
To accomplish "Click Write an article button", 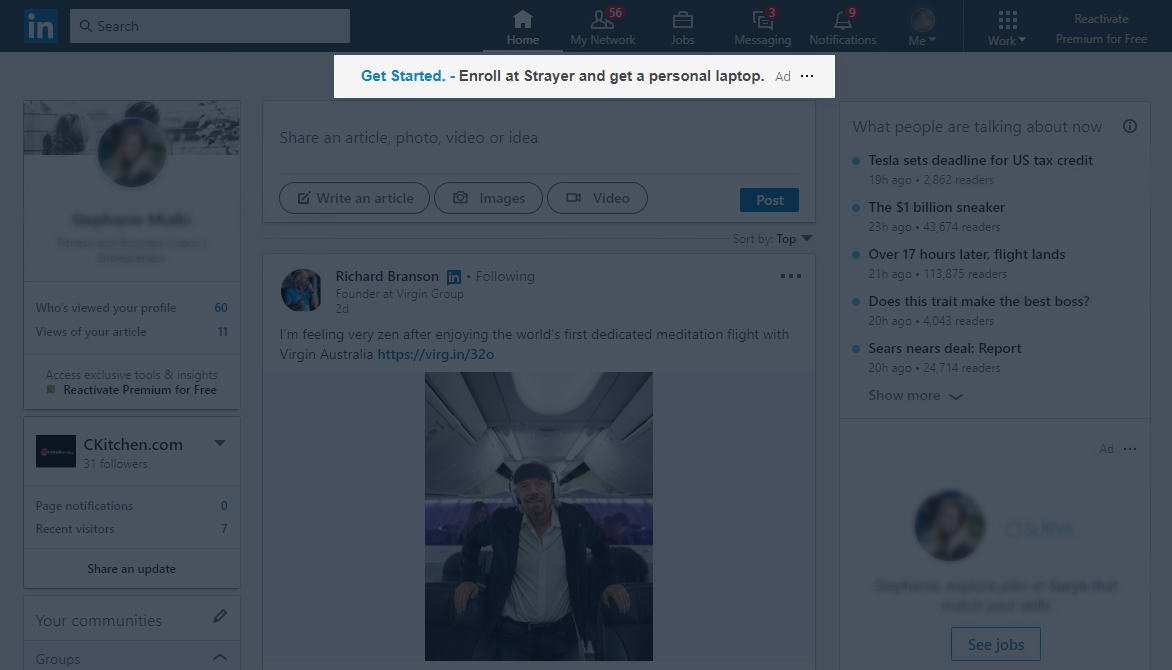I will tap(354, 198).
